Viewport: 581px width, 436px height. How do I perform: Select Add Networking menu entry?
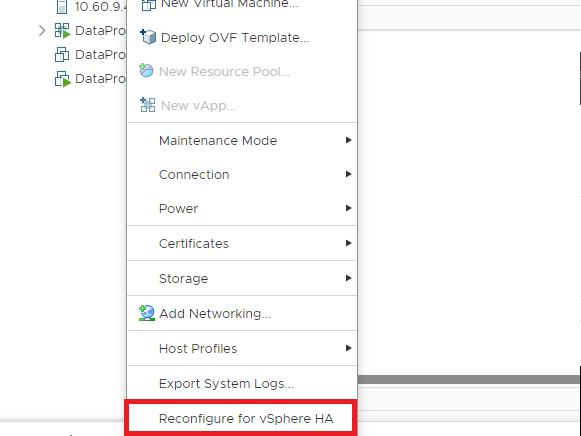(242, 313)
